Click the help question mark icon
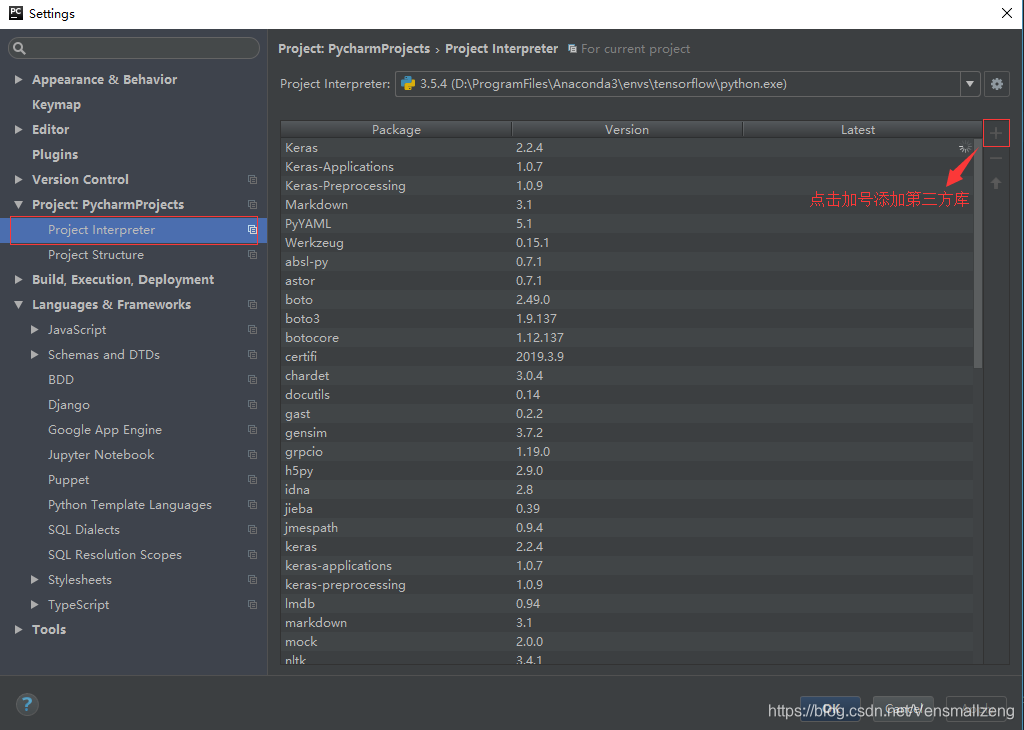Screen dimensions: 1024x730 pyautogui.click(x=27, y=704)
